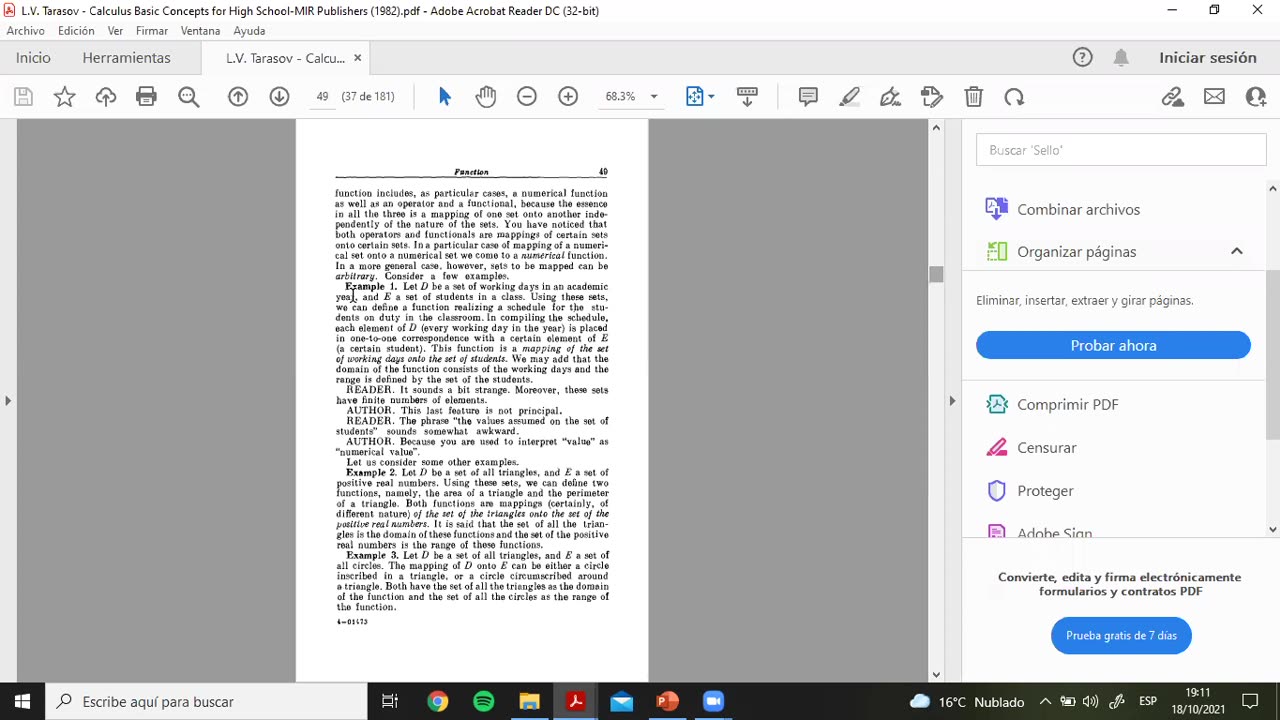Open the Windows notification center
The image size is (1280, 720).
pos(1250,701)
